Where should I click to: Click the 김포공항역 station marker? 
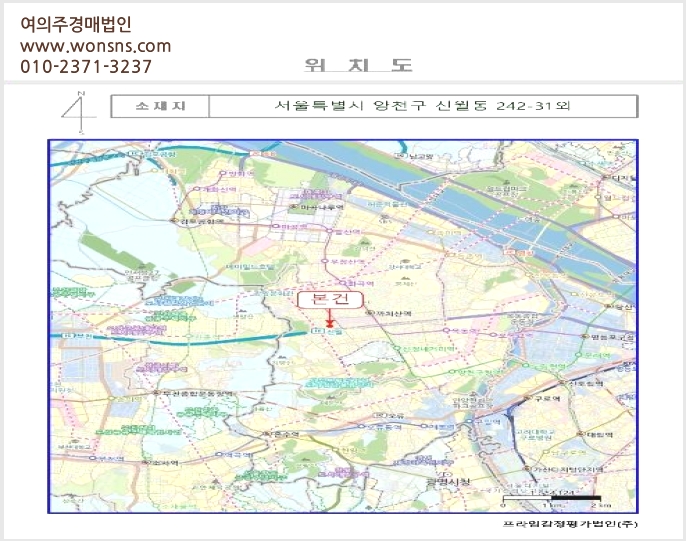175,221
